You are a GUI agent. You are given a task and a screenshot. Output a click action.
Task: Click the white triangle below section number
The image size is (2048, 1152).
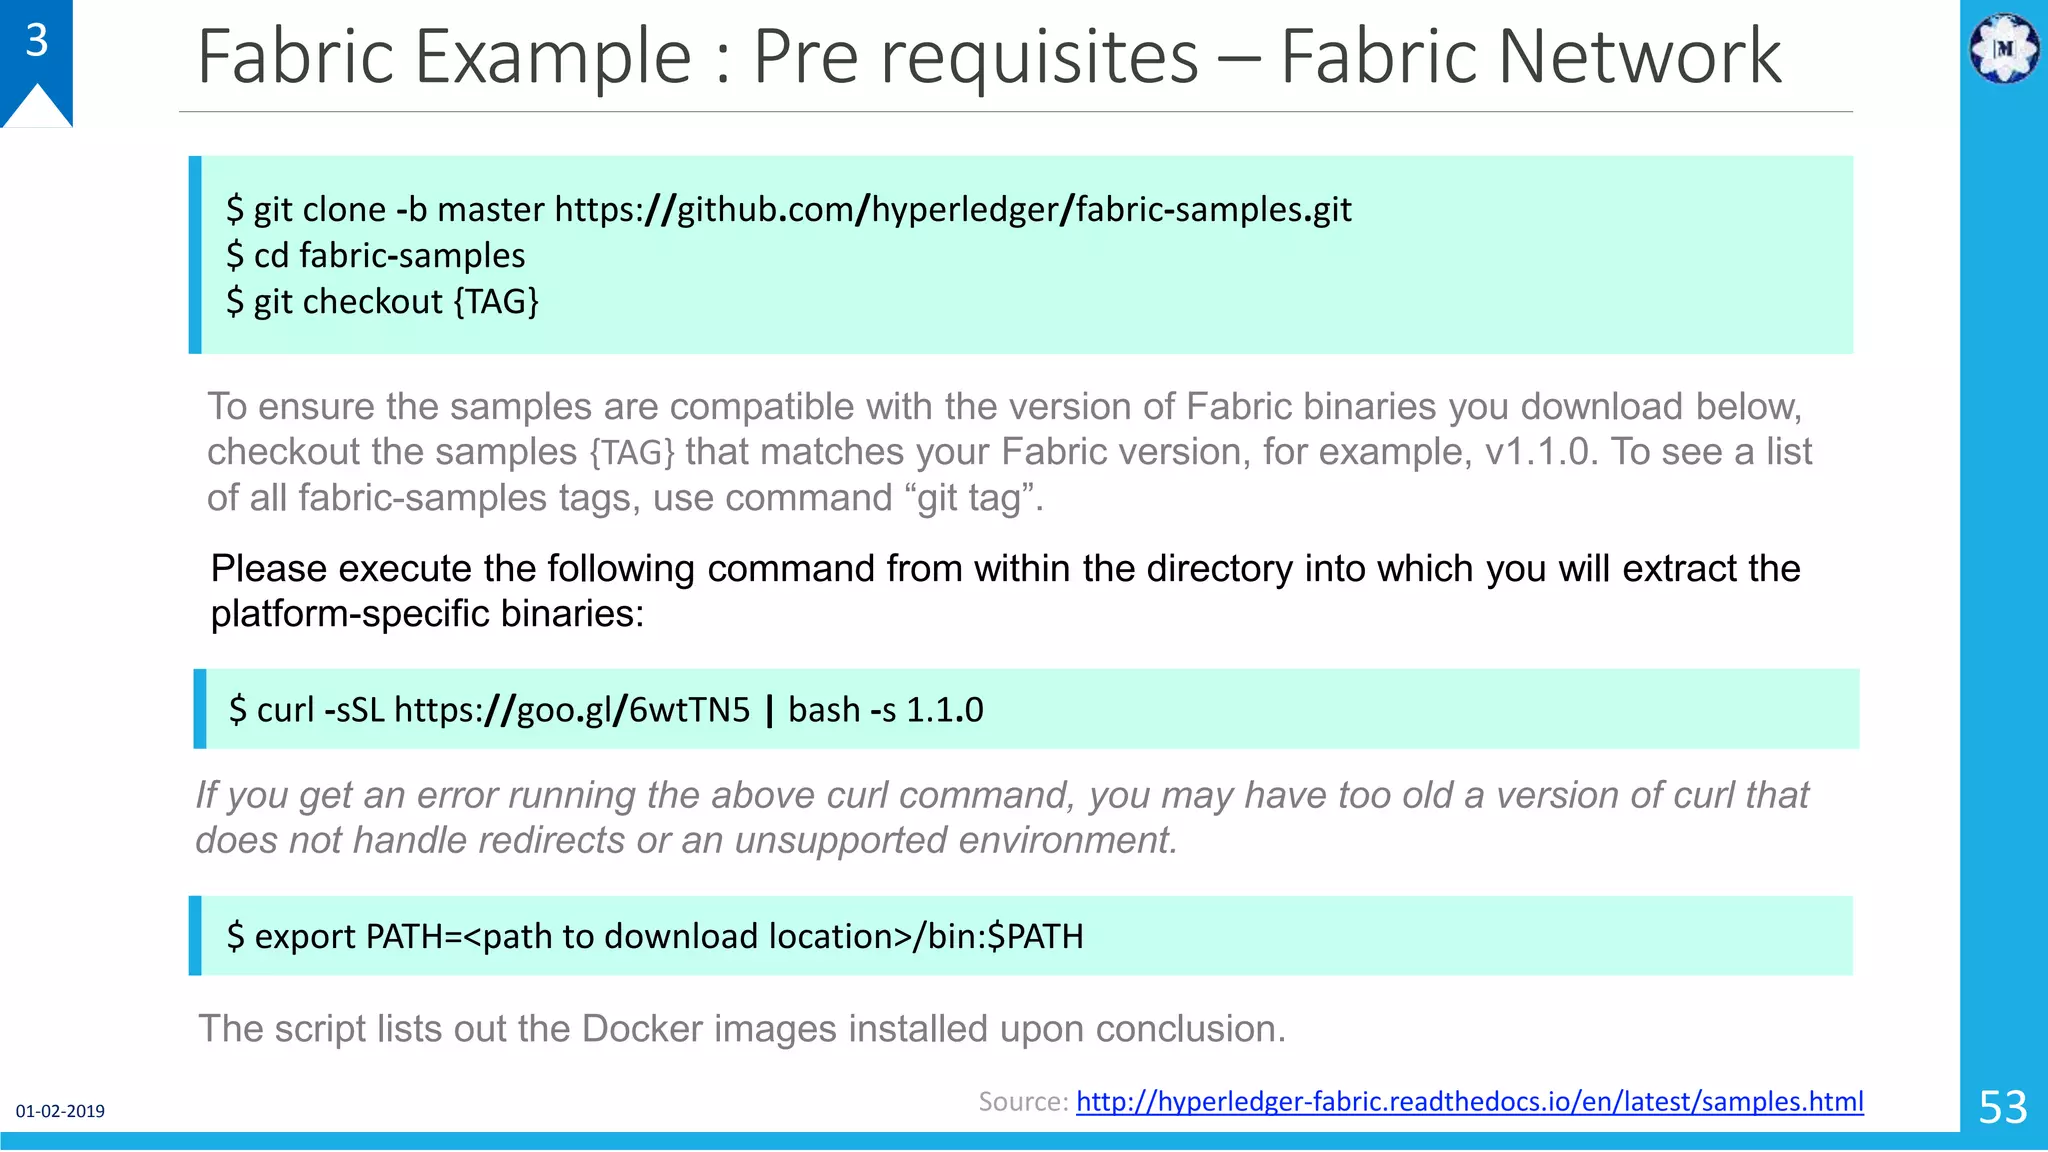pyautogui.click(x=37, y=108)
